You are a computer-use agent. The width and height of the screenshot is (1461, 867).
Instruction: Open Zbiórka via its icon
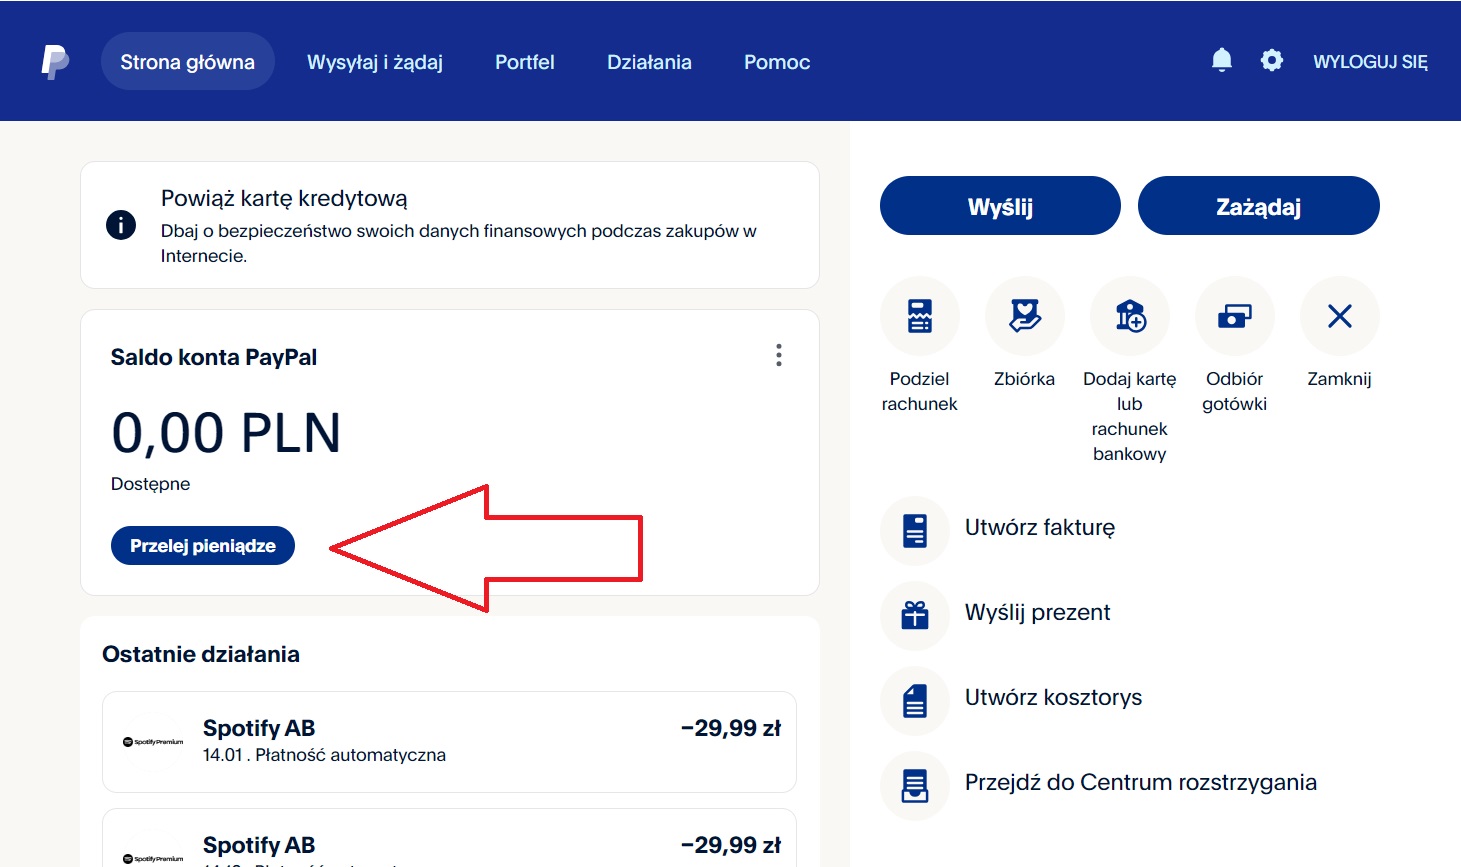(1024, 315)
